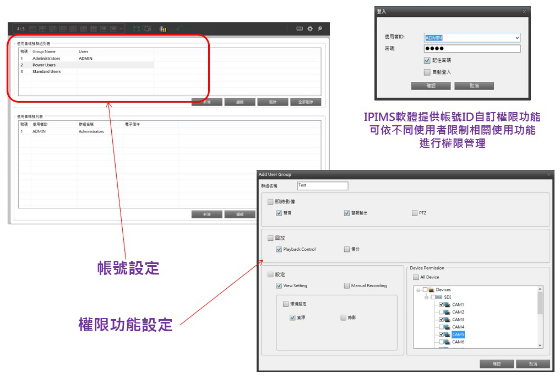Check the backup checkbox right of Playback Control
This screenshot has width=560, height=380.
pyautogui.click(x=346, y=249)
